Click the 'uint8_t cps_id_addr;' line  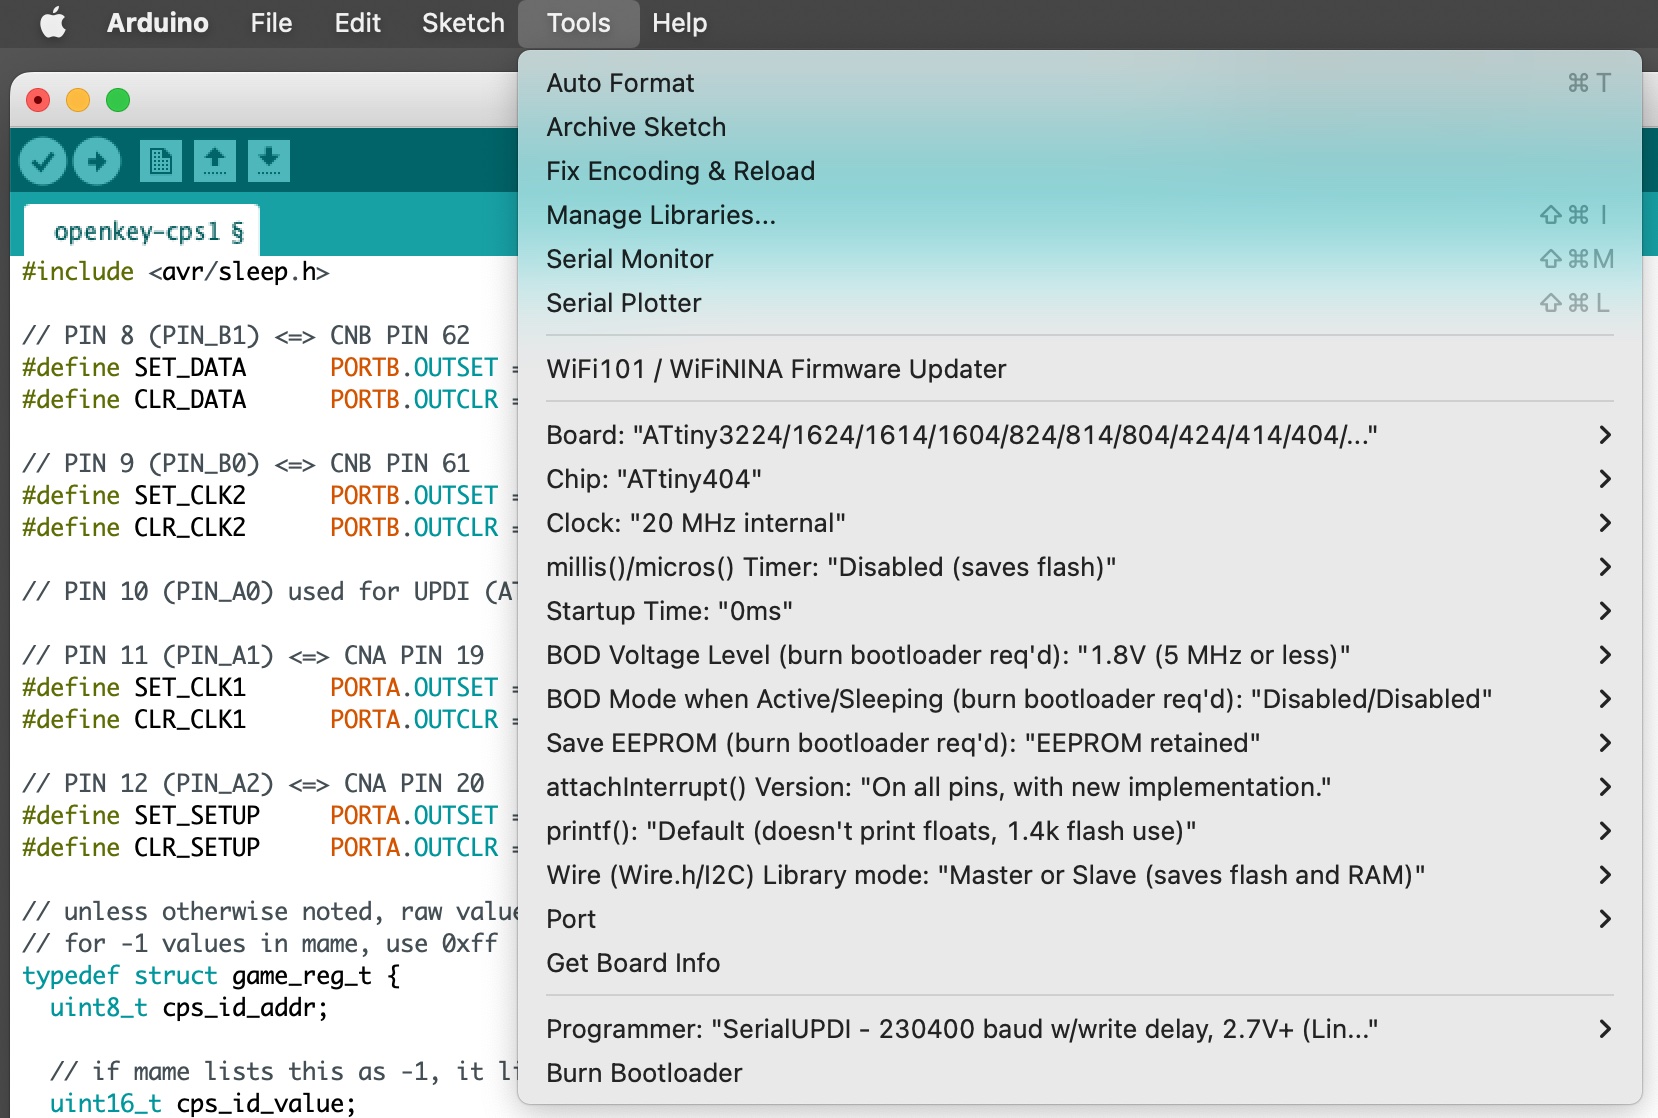pos(189,1008)
